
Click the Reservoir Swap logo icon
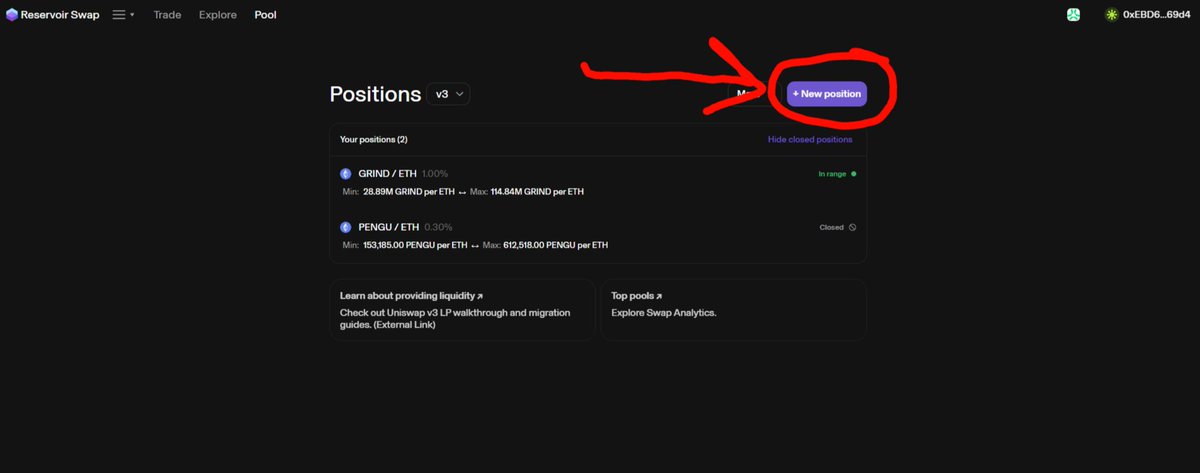12,15
